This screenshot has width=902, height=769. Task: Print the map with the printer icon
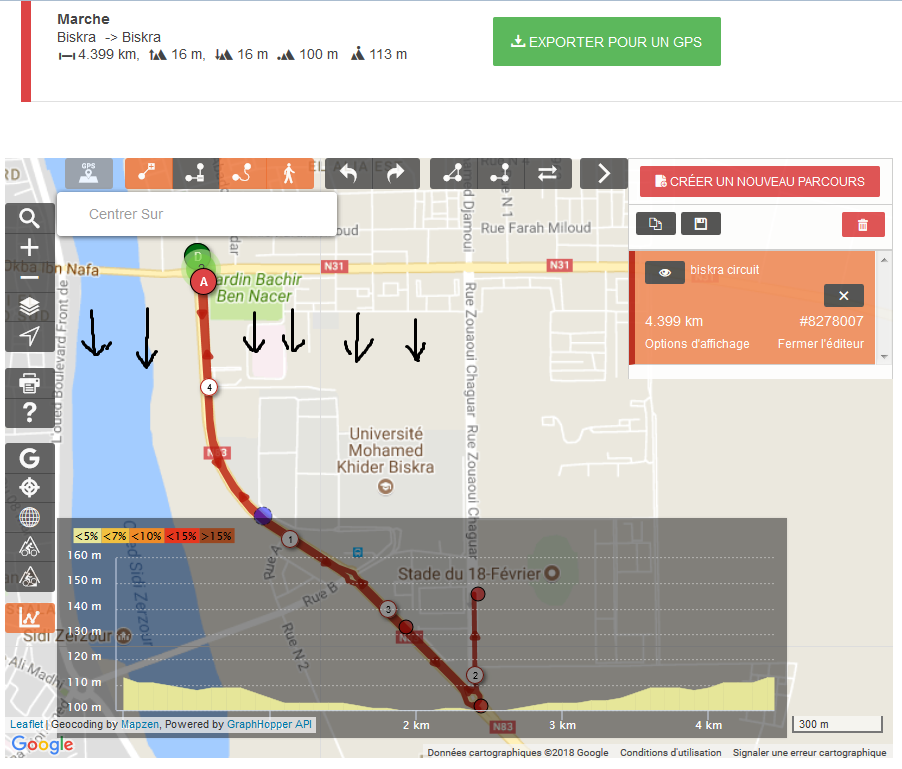[x=29, y=382]
